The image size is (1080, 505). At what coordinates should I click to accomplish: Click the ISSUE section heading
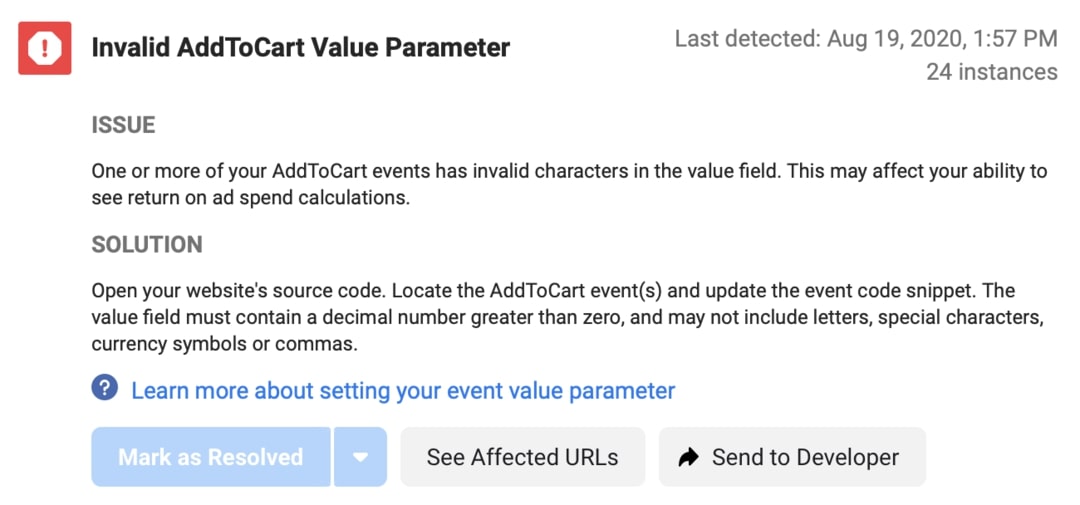123,125
